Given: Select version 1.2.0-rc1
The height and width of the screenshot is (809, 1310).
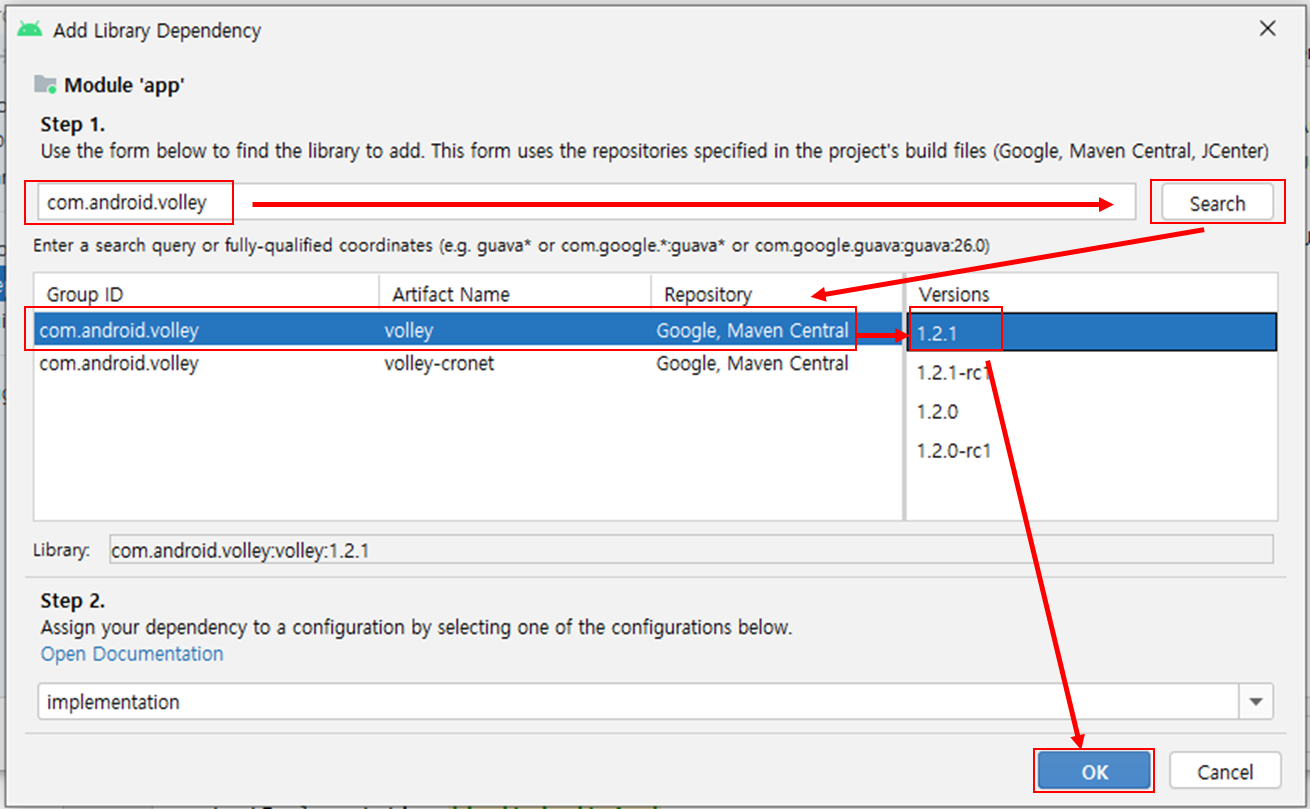Looking at the screenshot, I should tap(1092, 451).
